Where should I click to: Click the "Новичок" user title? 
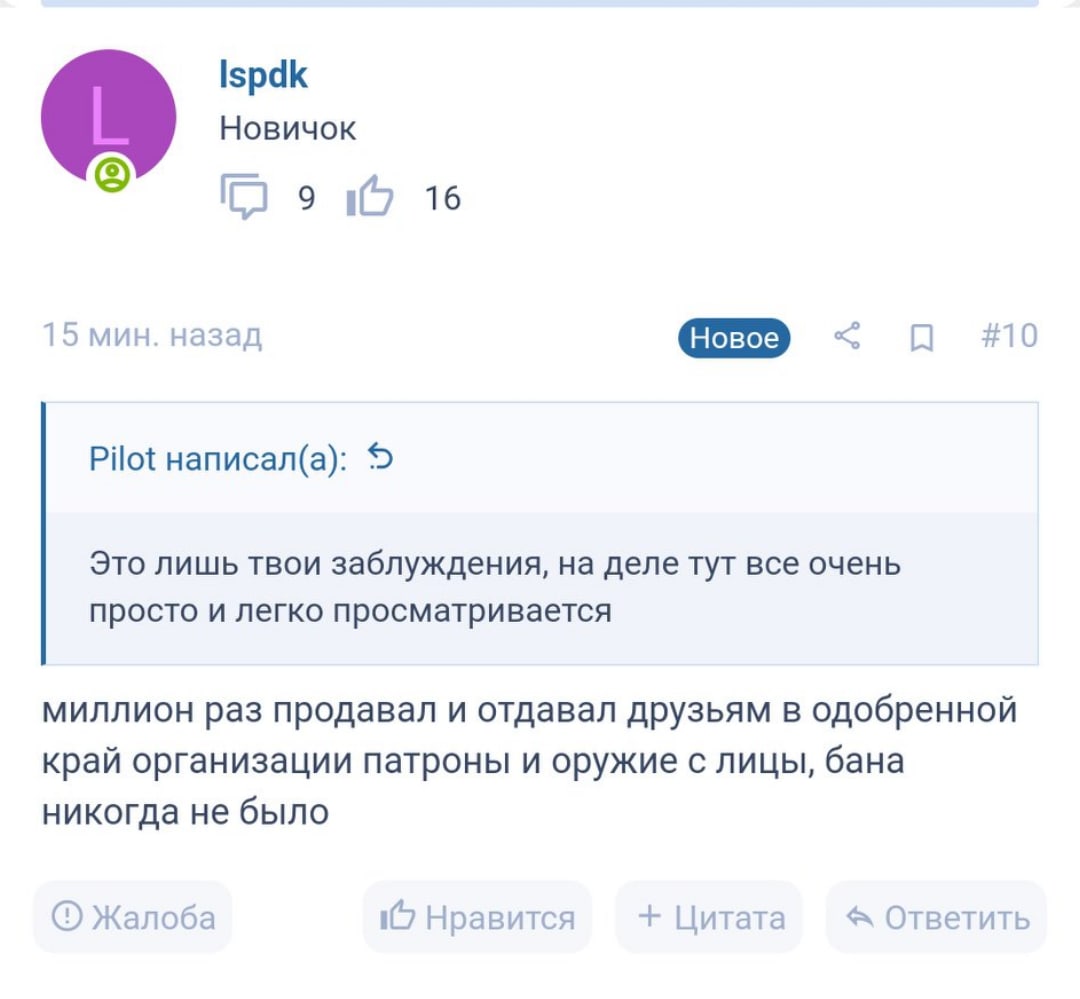pyautogui.click(x=288, y=128)
